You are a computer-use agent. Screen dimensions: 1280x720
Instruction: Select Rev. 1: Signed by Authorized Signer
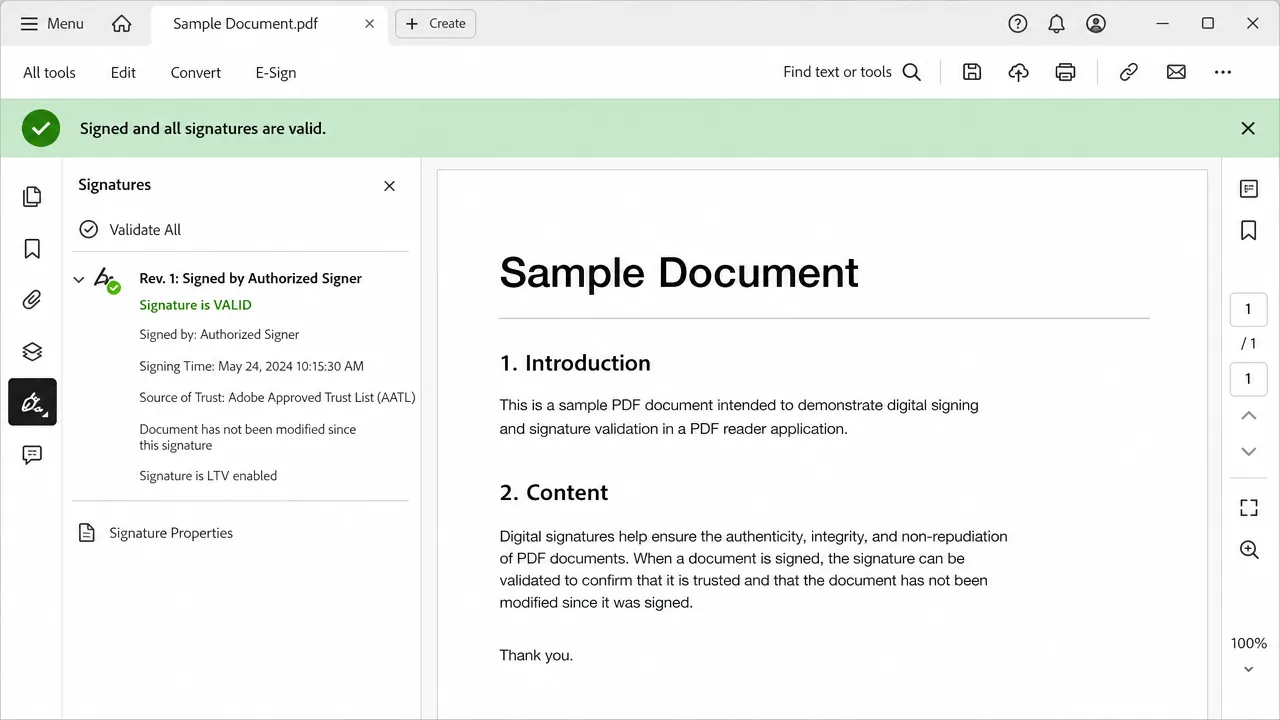[x=250, y=278]
